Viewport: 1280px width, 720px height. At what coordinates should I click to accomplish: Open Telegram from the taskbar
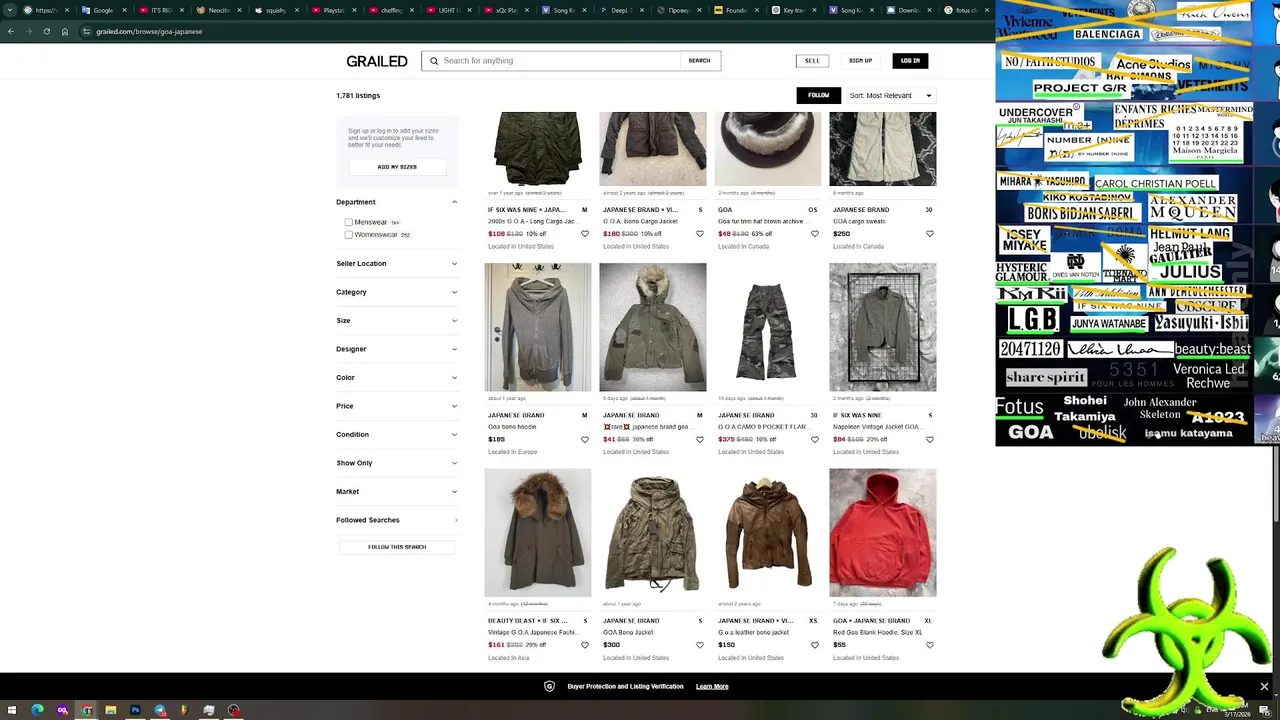[x=160, y=710]
